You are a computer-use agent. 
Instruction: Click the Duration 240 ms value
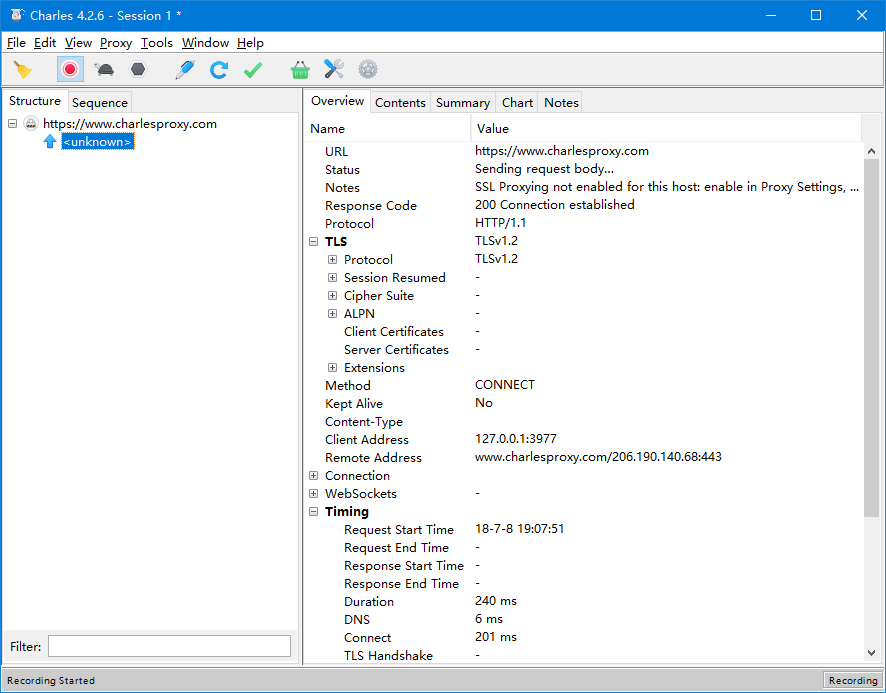(496, 601)
